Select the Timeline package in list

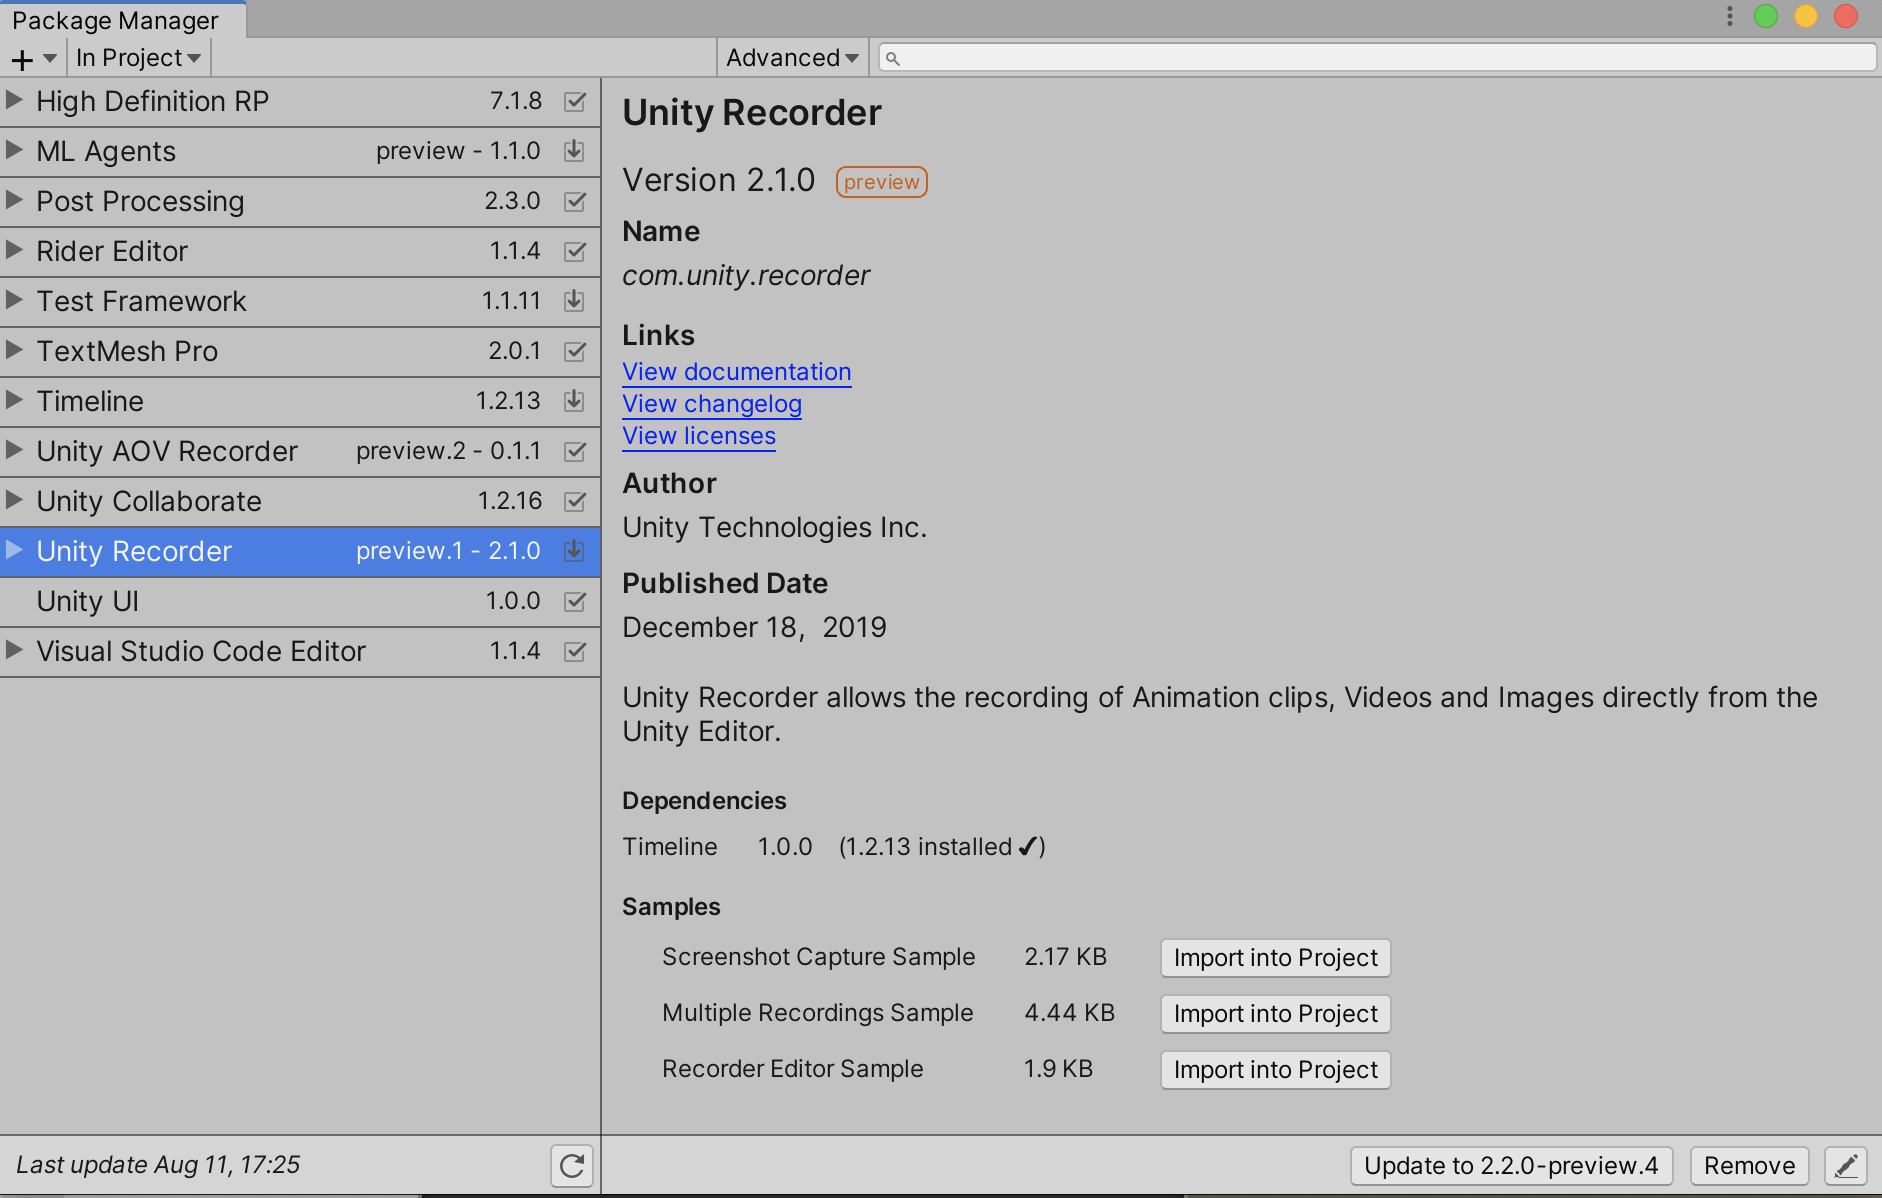300,401
